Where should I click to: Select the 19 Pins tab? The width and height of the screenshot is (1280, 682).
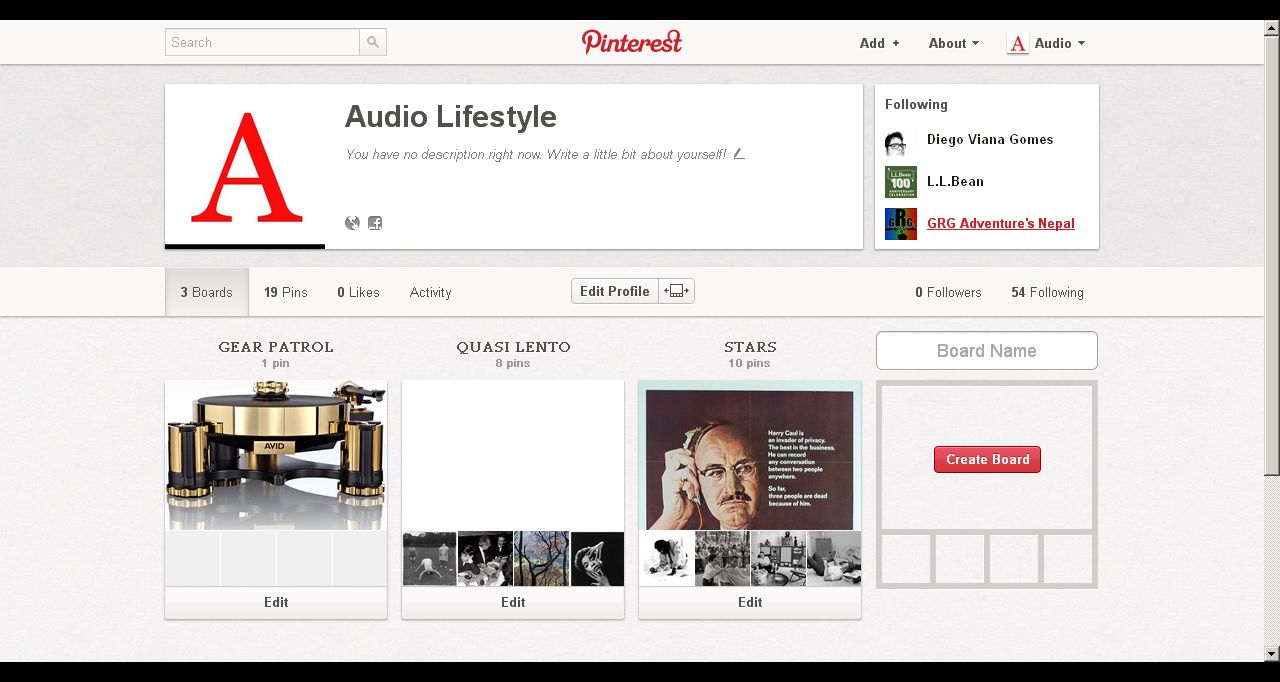tap(286, 292)
